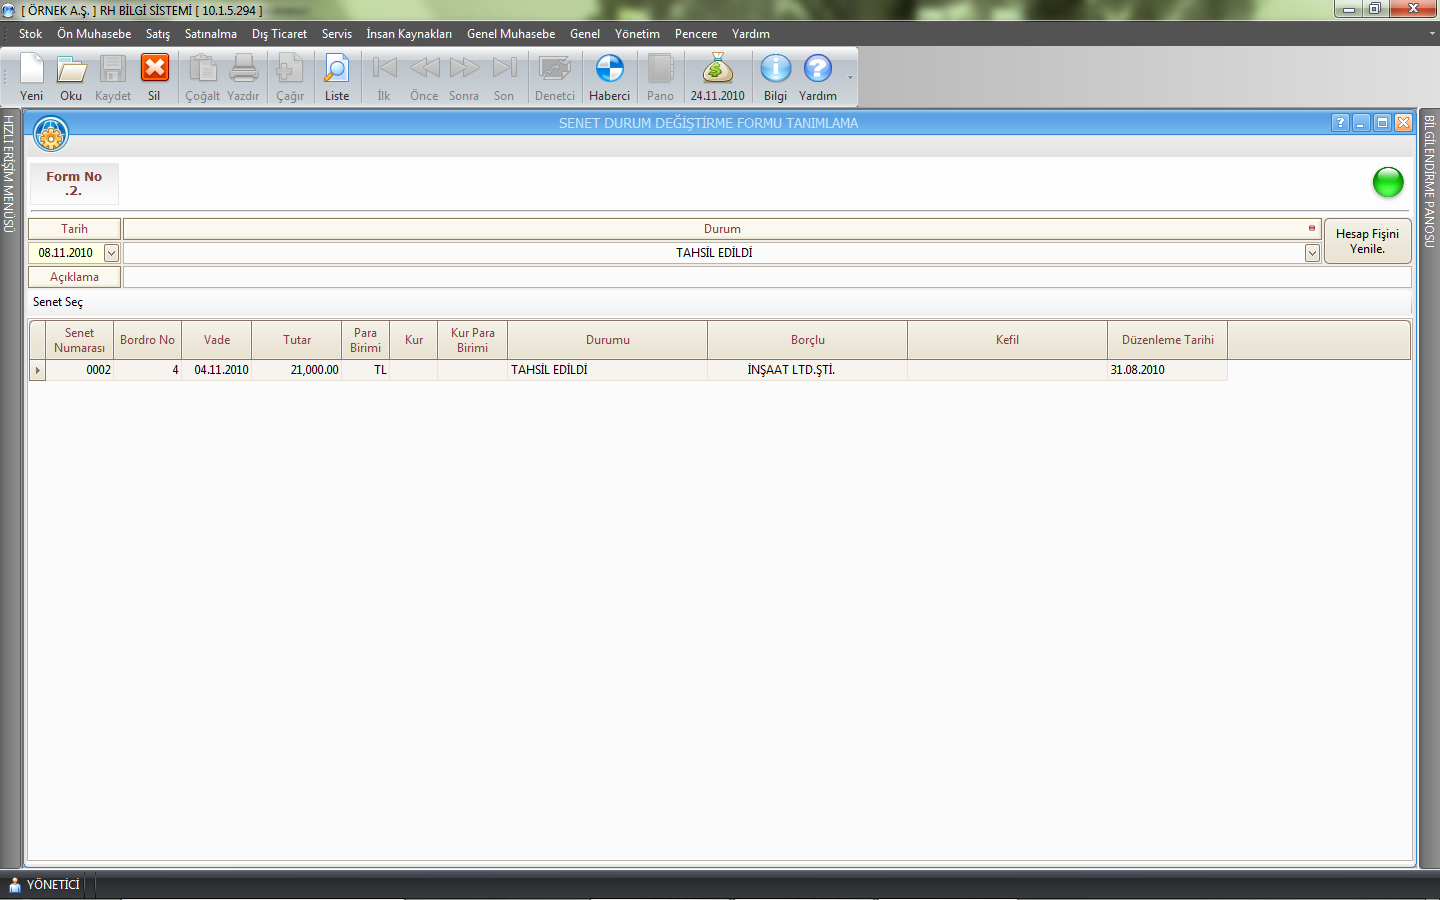Open the Durum status dropdown arrow
Image resolution: width=1440 pixels, height=900 pixels.
coord(1312,253)
